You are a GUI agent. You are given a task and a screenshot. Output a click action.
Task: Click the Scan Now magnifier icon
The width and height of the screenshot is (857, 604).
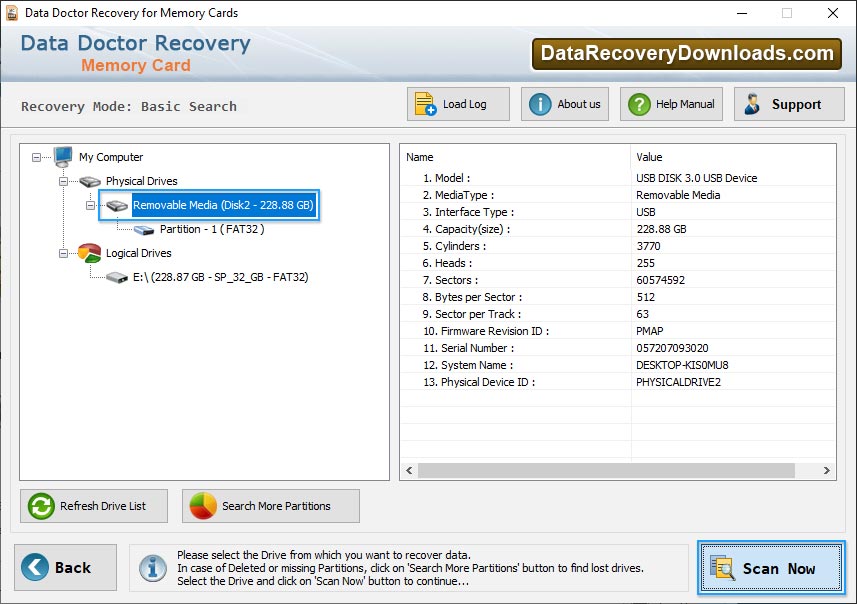pos(723,567)
